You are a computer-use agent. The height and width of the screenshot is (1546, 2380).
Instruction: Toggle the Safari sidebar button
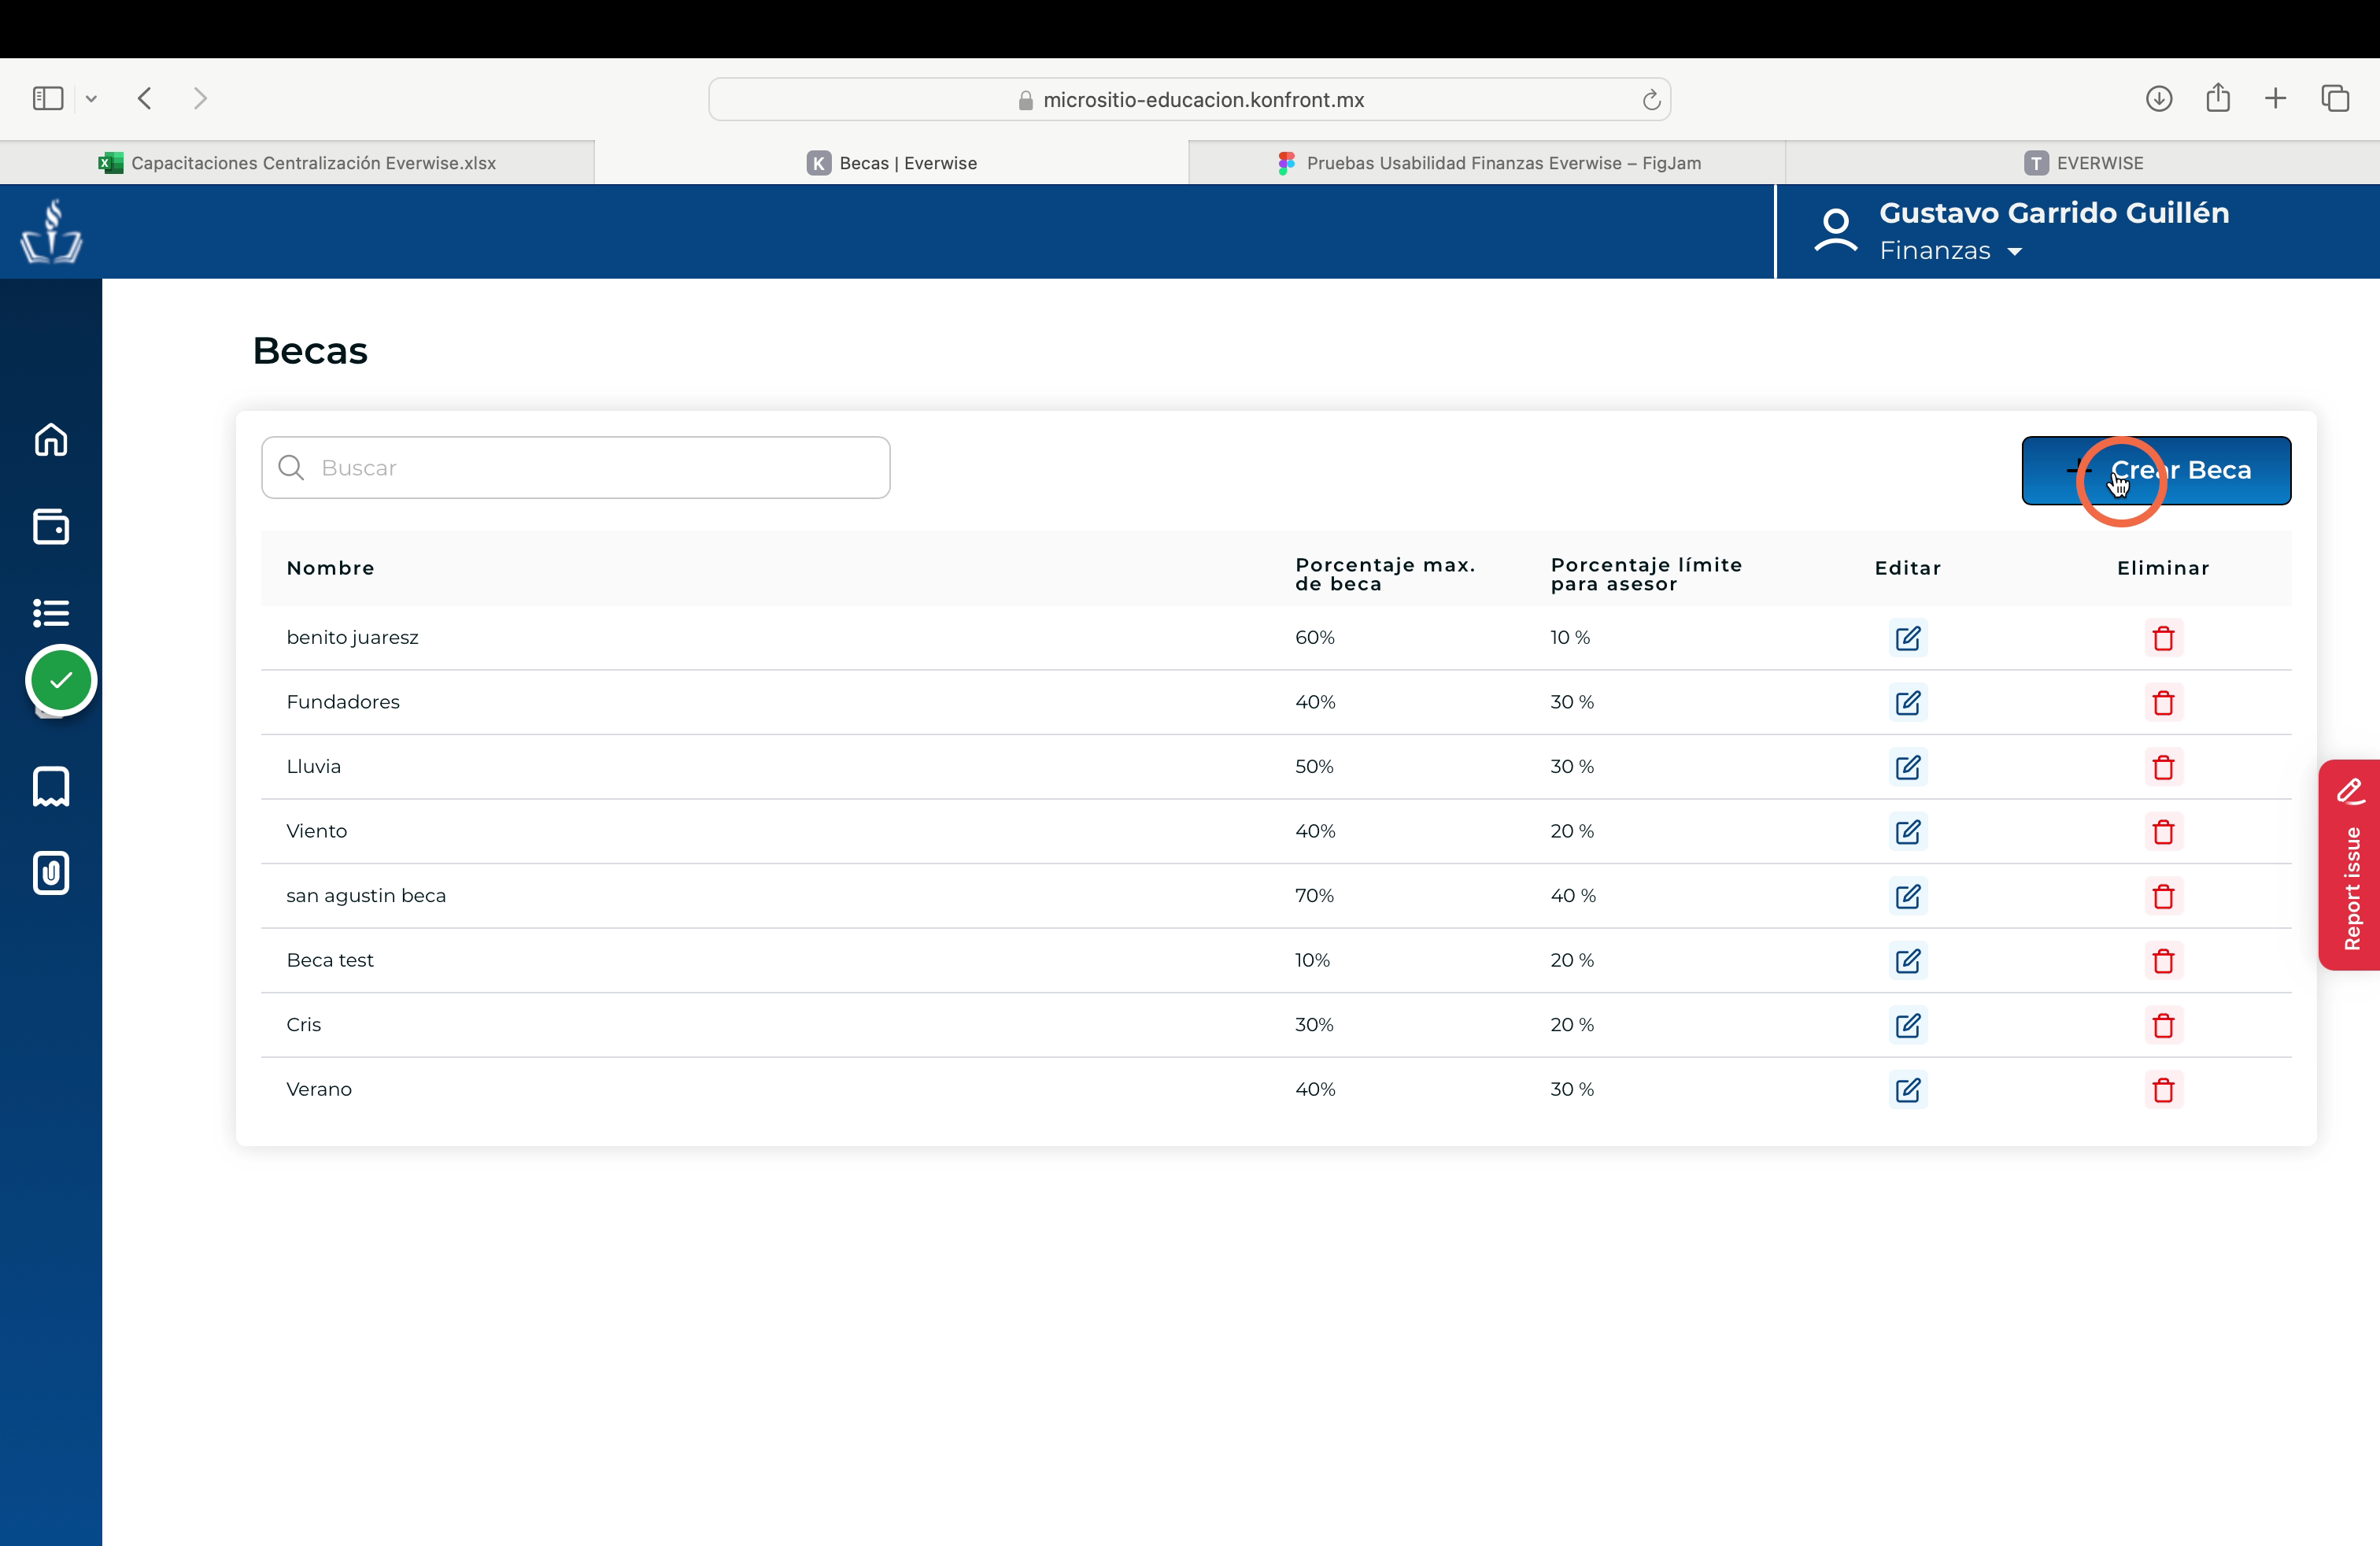pos(48,98)
